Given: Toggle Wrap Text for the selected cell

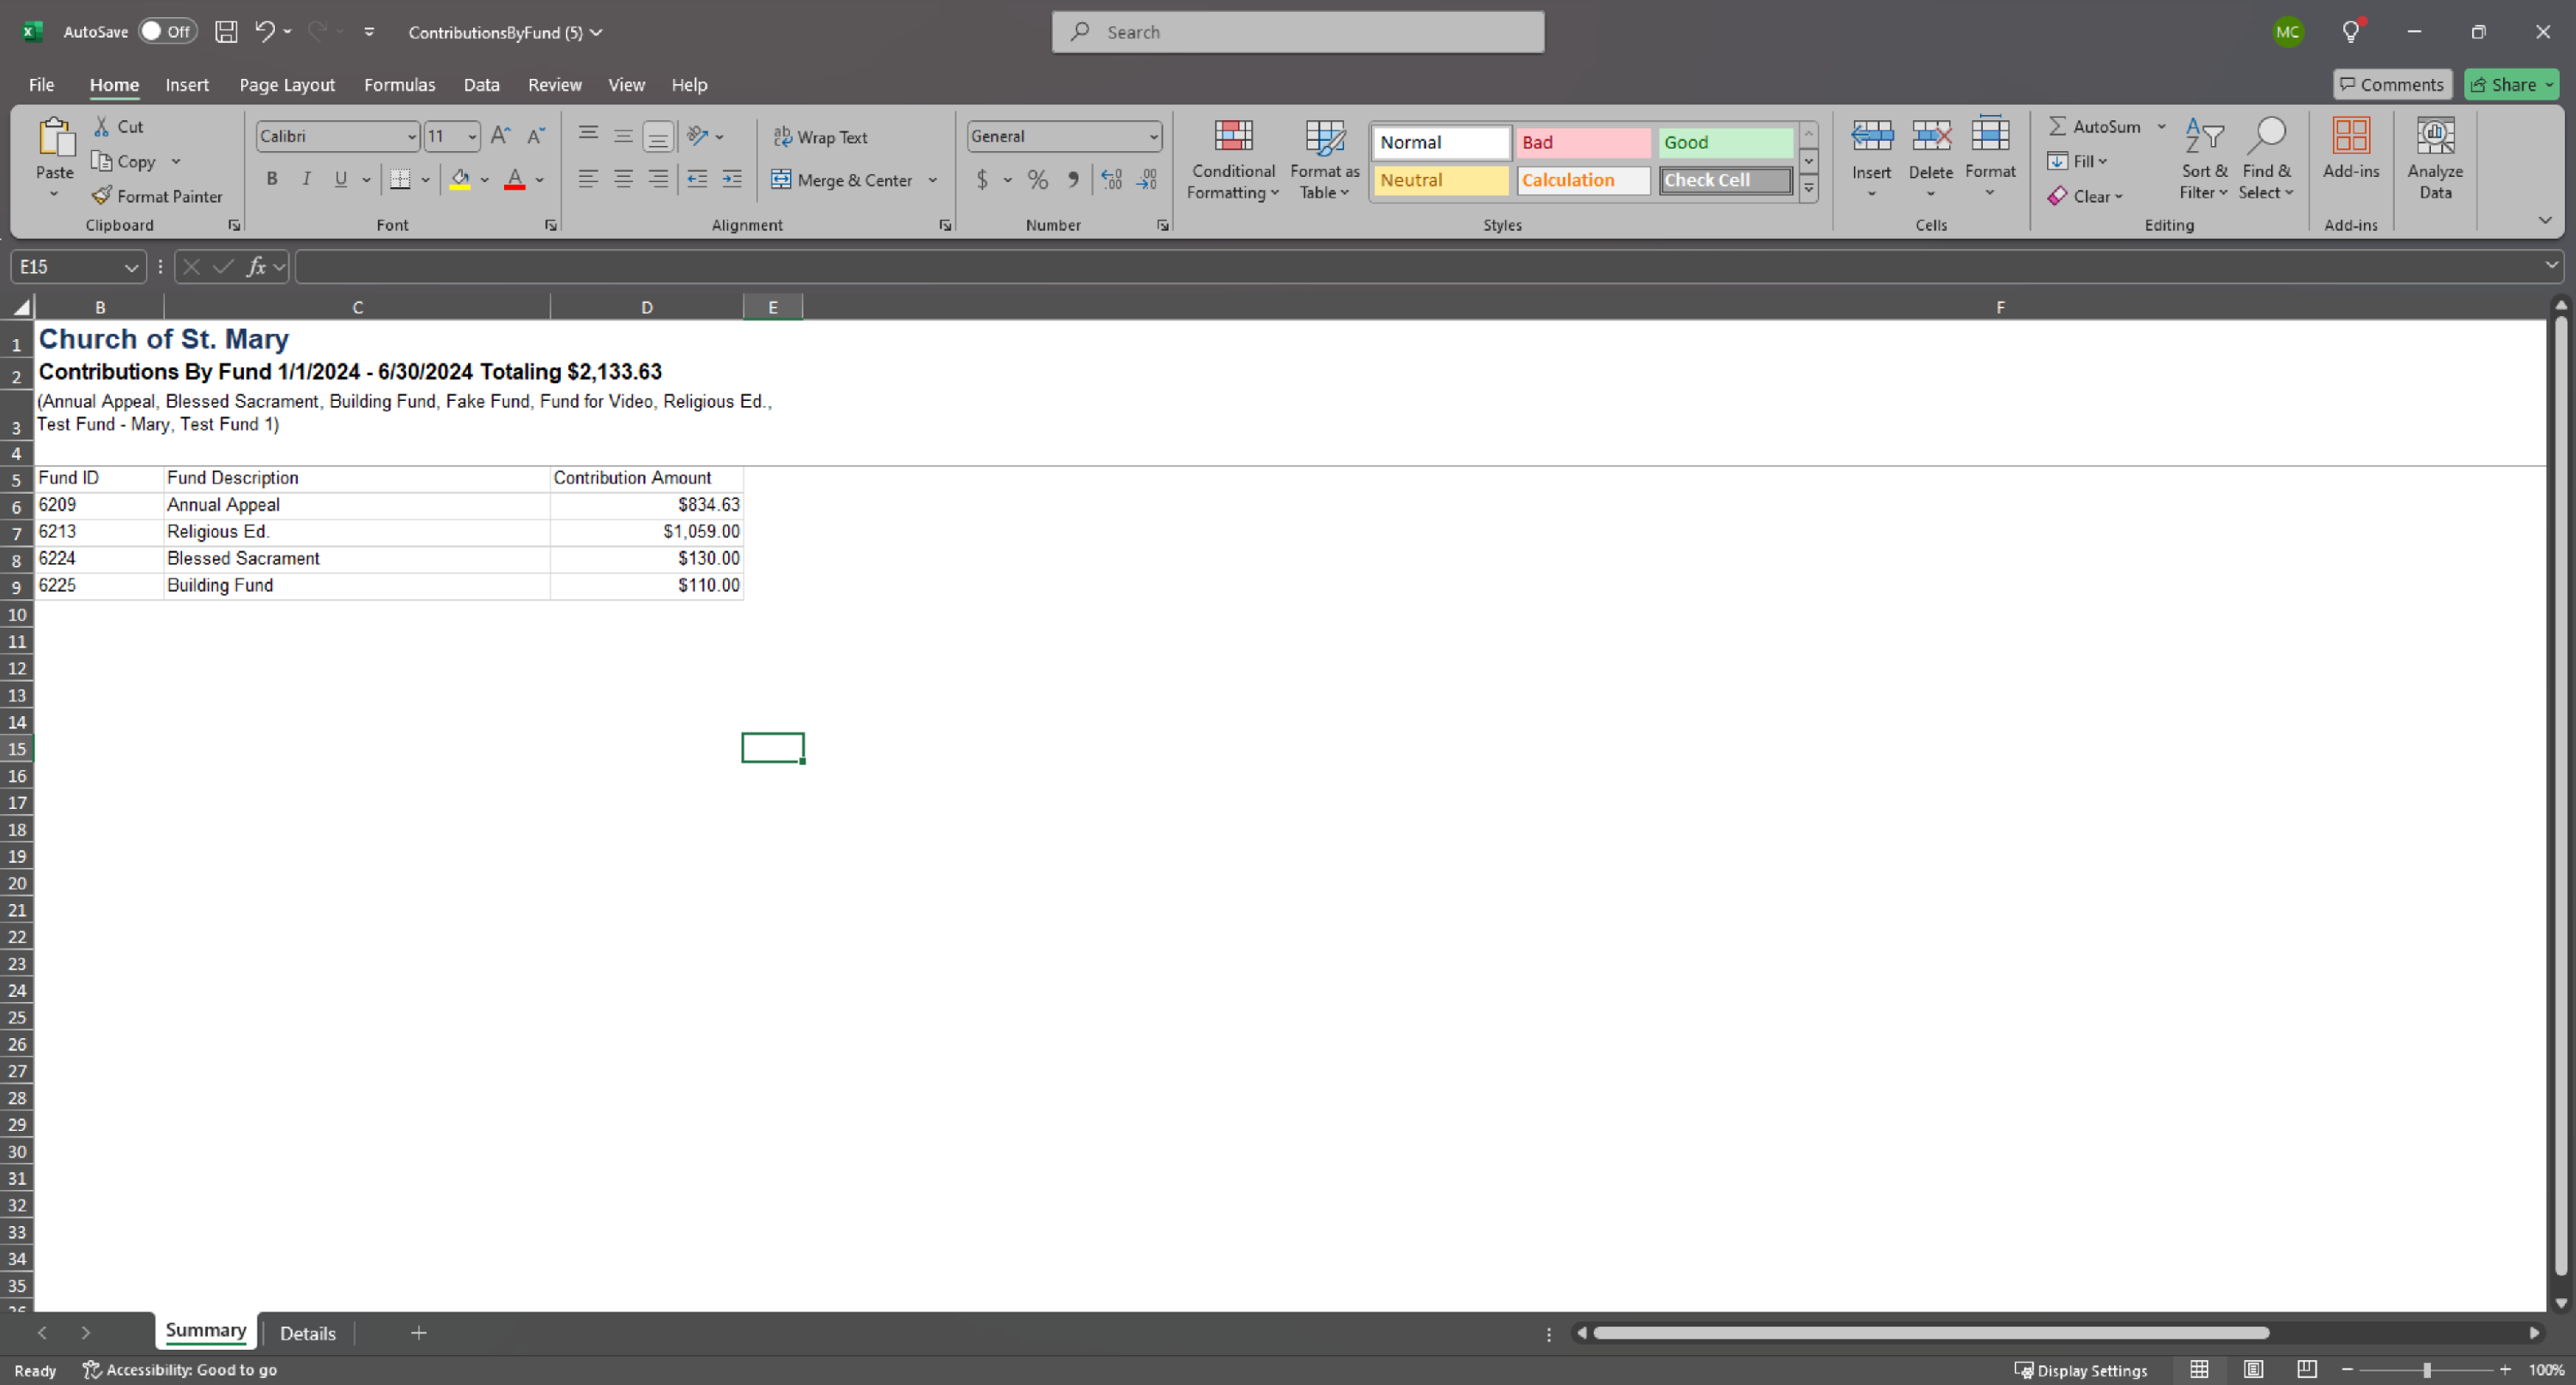Looking at the screenshot, I should pos(820,137).
